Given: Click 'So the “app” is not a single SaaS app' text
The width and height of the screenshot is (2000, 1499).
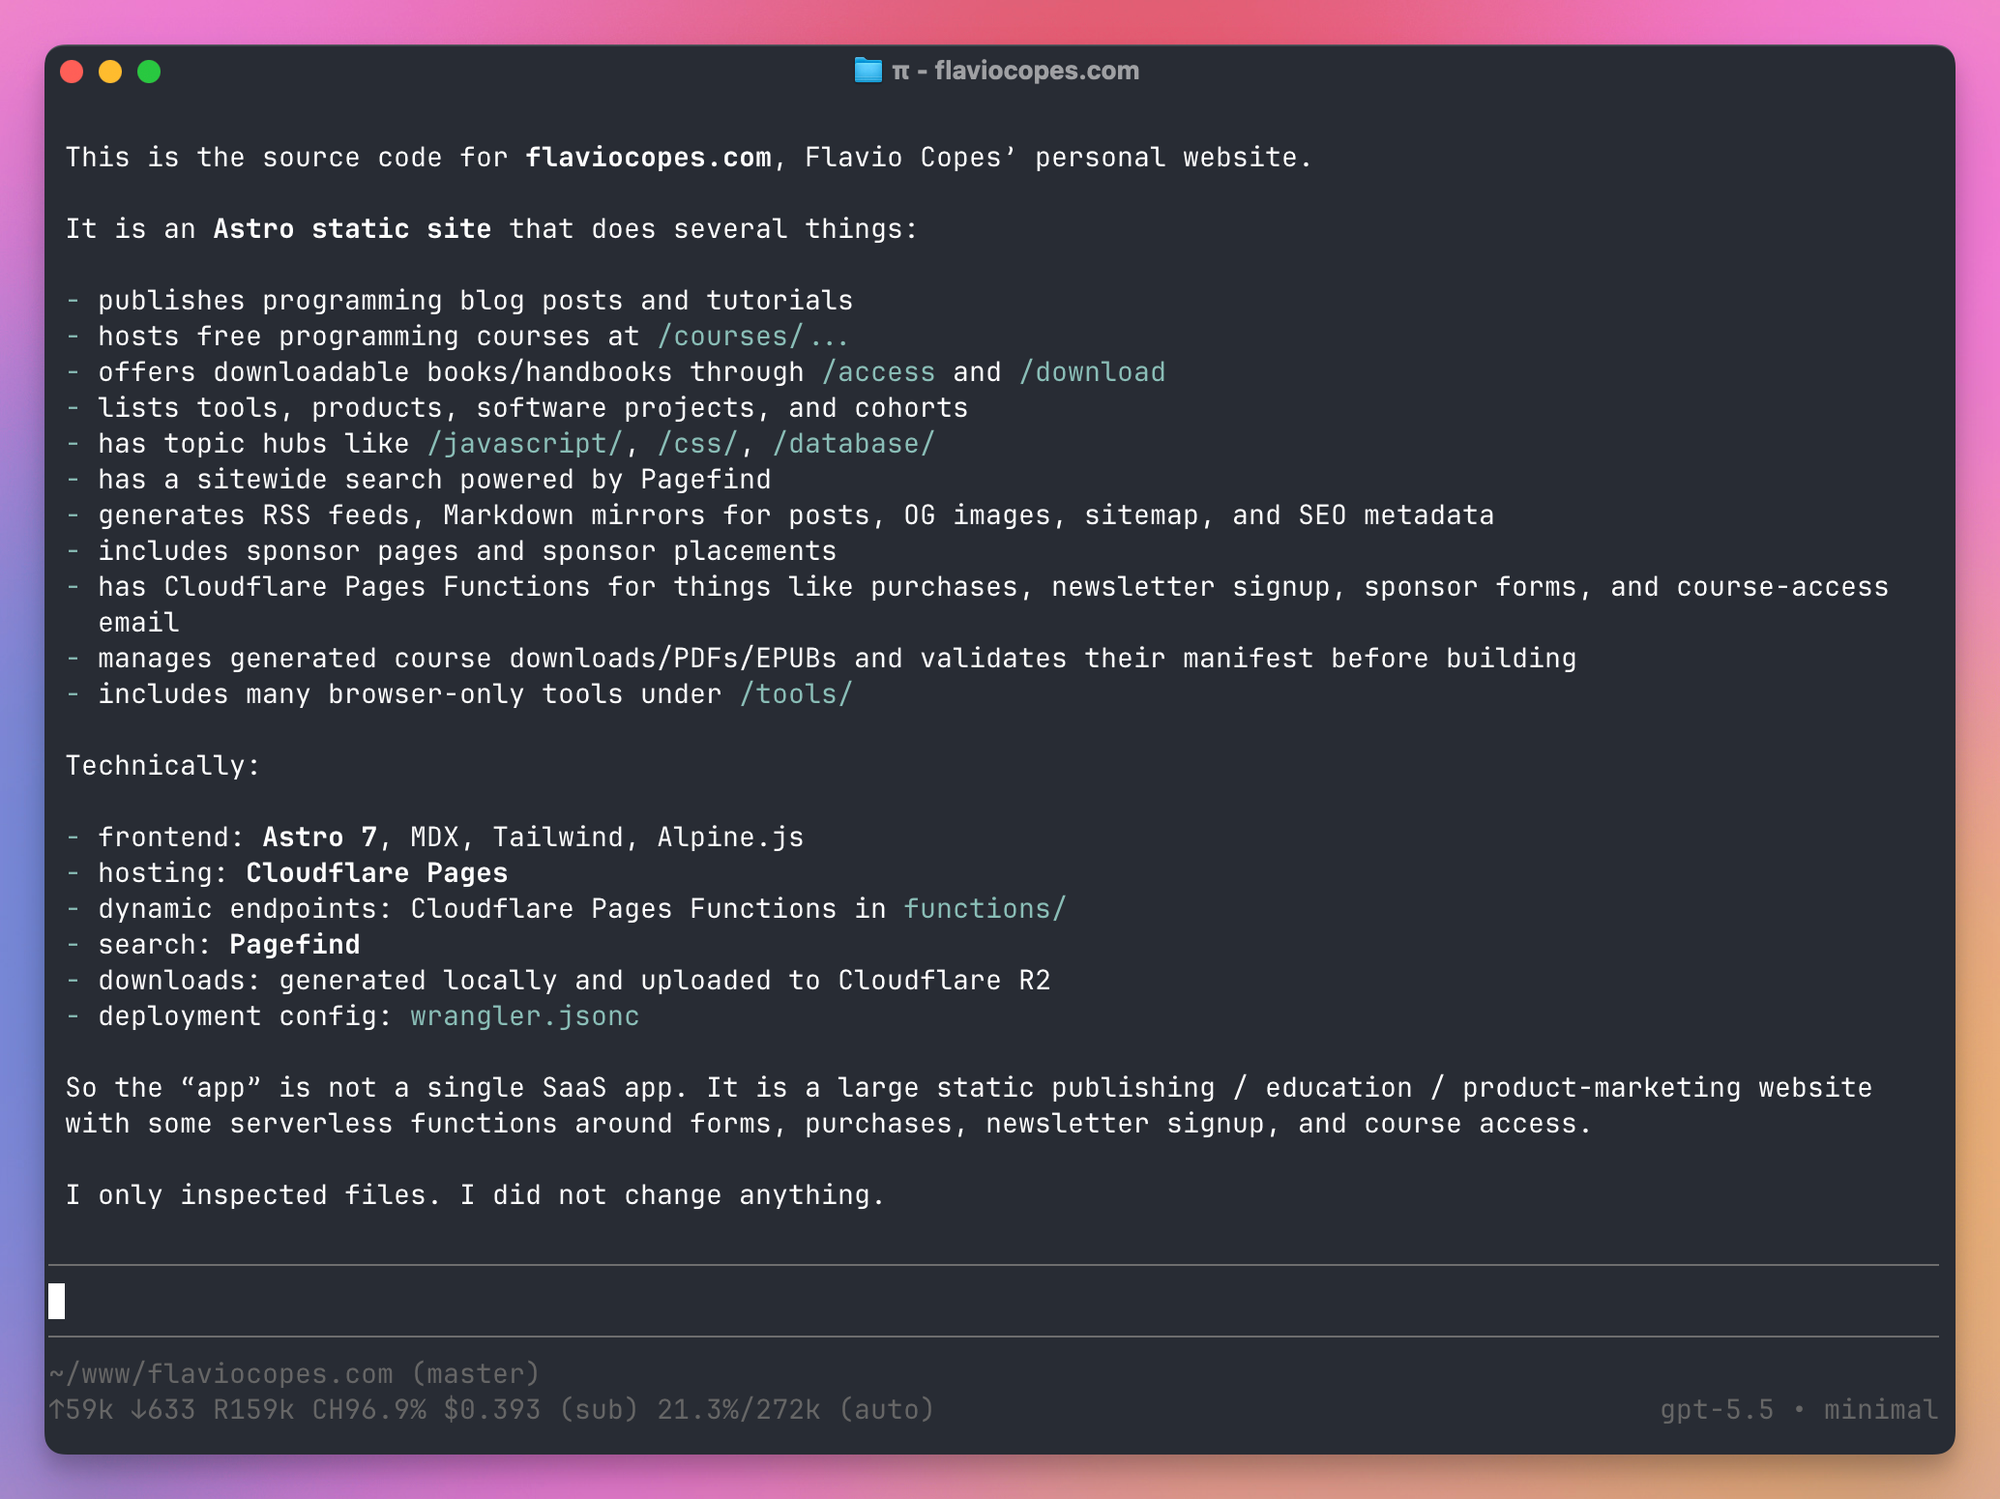Looking at the screenshot, I should (377, 1088).
